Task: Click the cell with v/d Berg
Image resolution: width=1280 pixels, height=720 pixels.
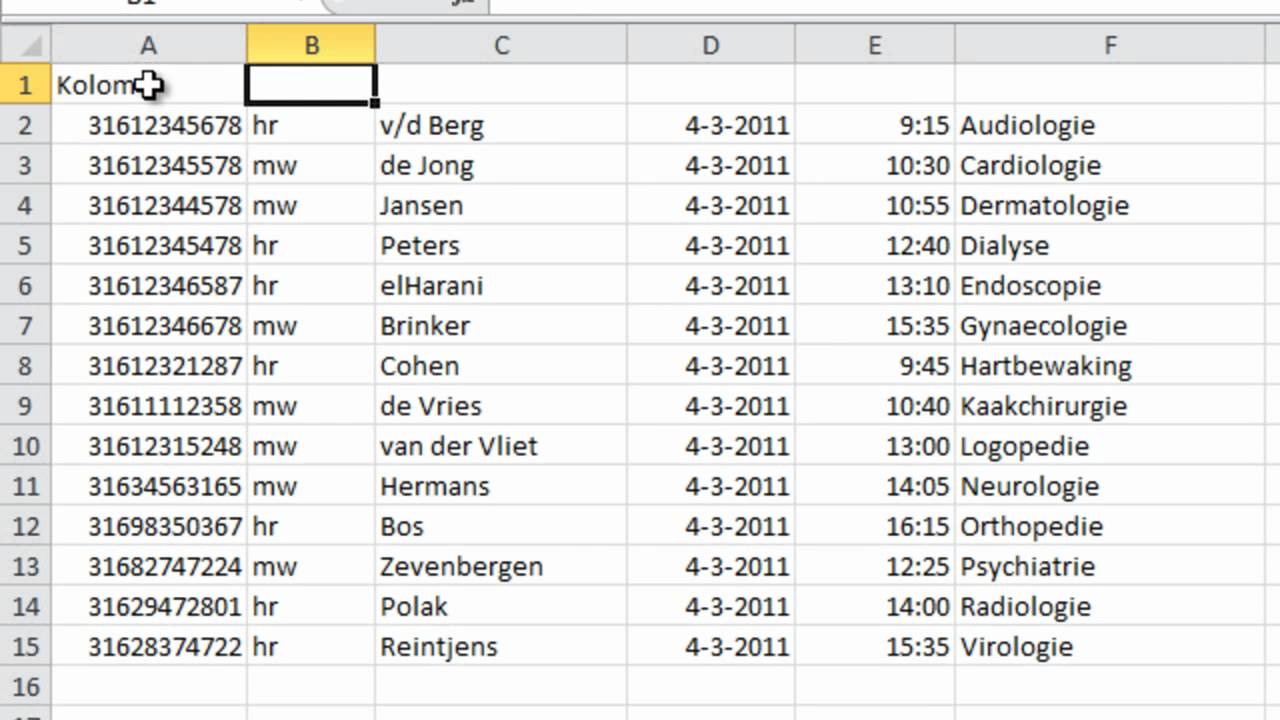Action: [x=432, y=126]
